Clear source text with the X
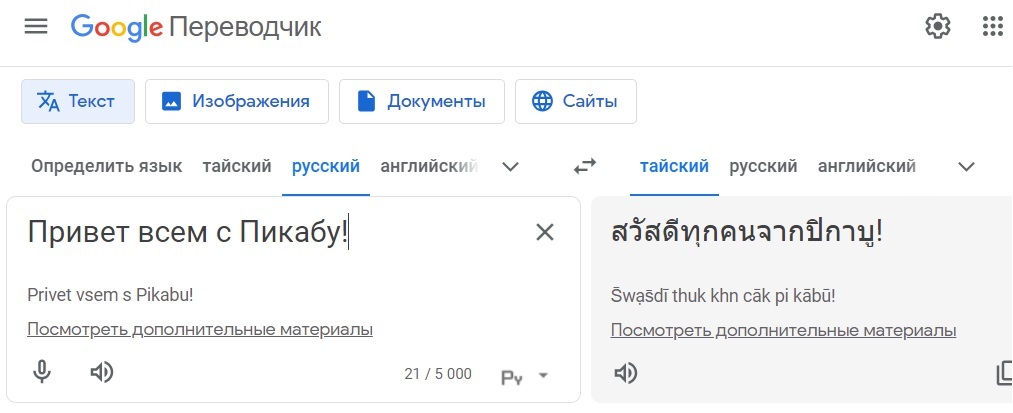Screen dimensions: 1013x413 tap(545, 232)
